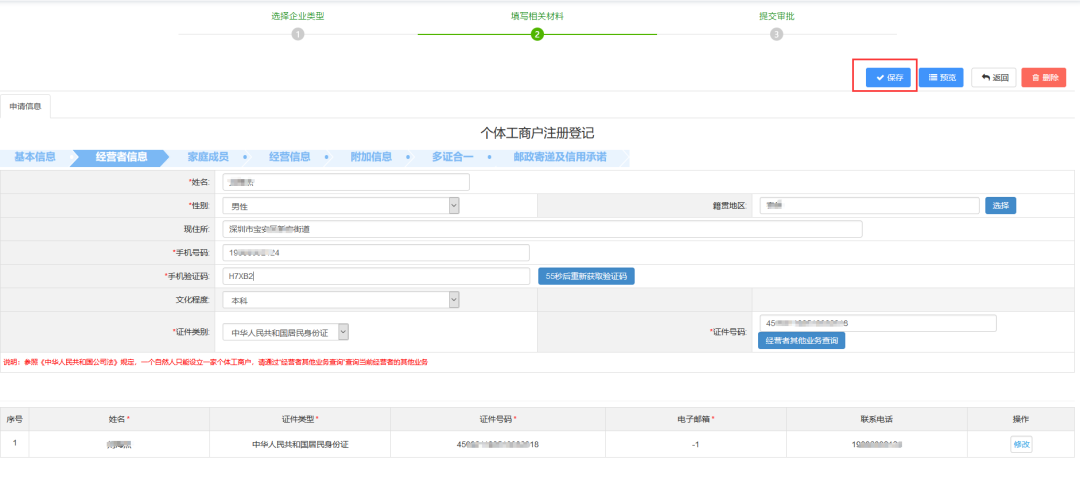This screenshot has width=1080, height=492.
Task: Click the 保存 save button
Action: coord(889,78)
